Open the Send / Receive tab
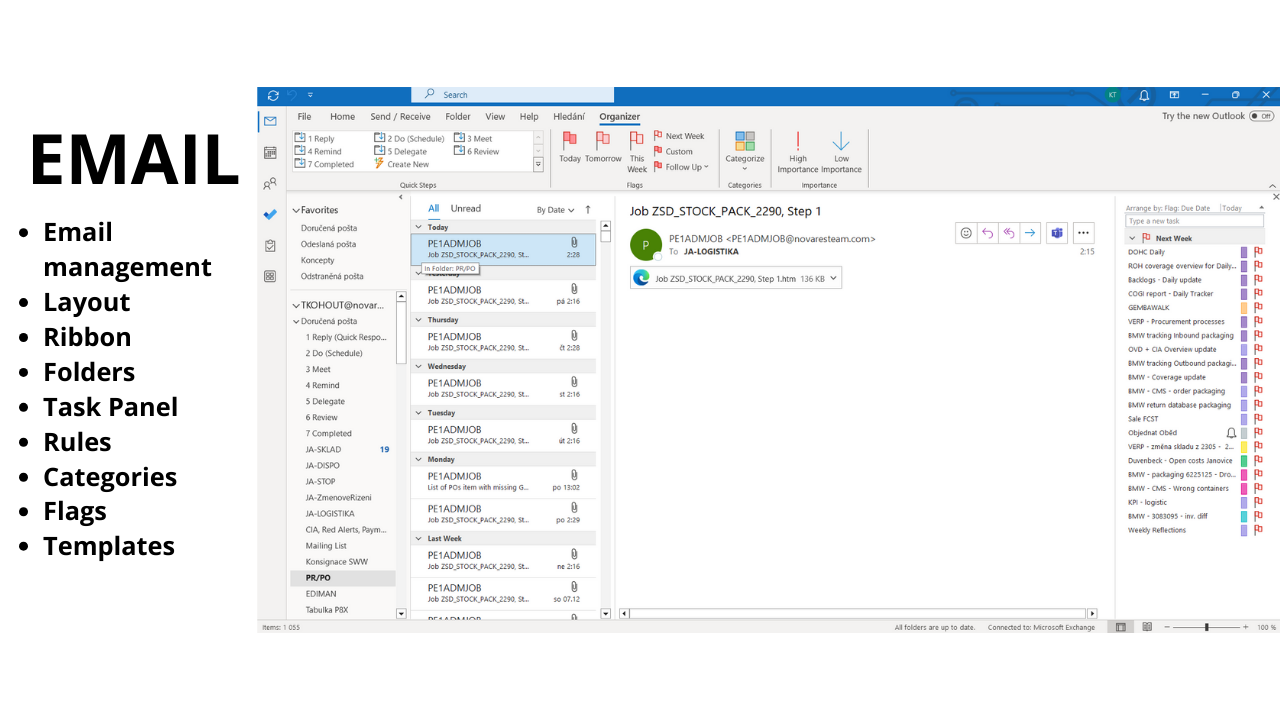This screenshot has height=720, width=1280. coord(400,117)
